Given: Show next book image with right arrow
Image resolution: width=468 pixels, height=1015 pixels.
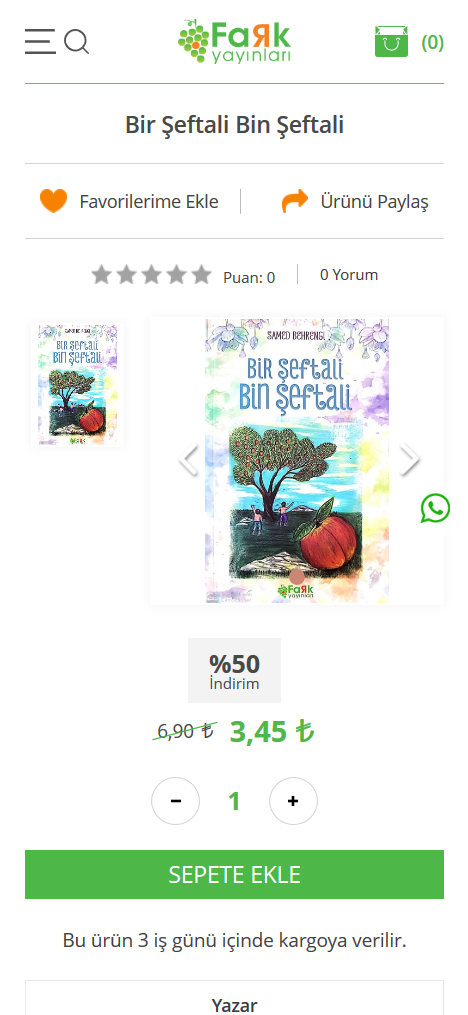Looking at the screenshot, I should click(x=410, y=460).
